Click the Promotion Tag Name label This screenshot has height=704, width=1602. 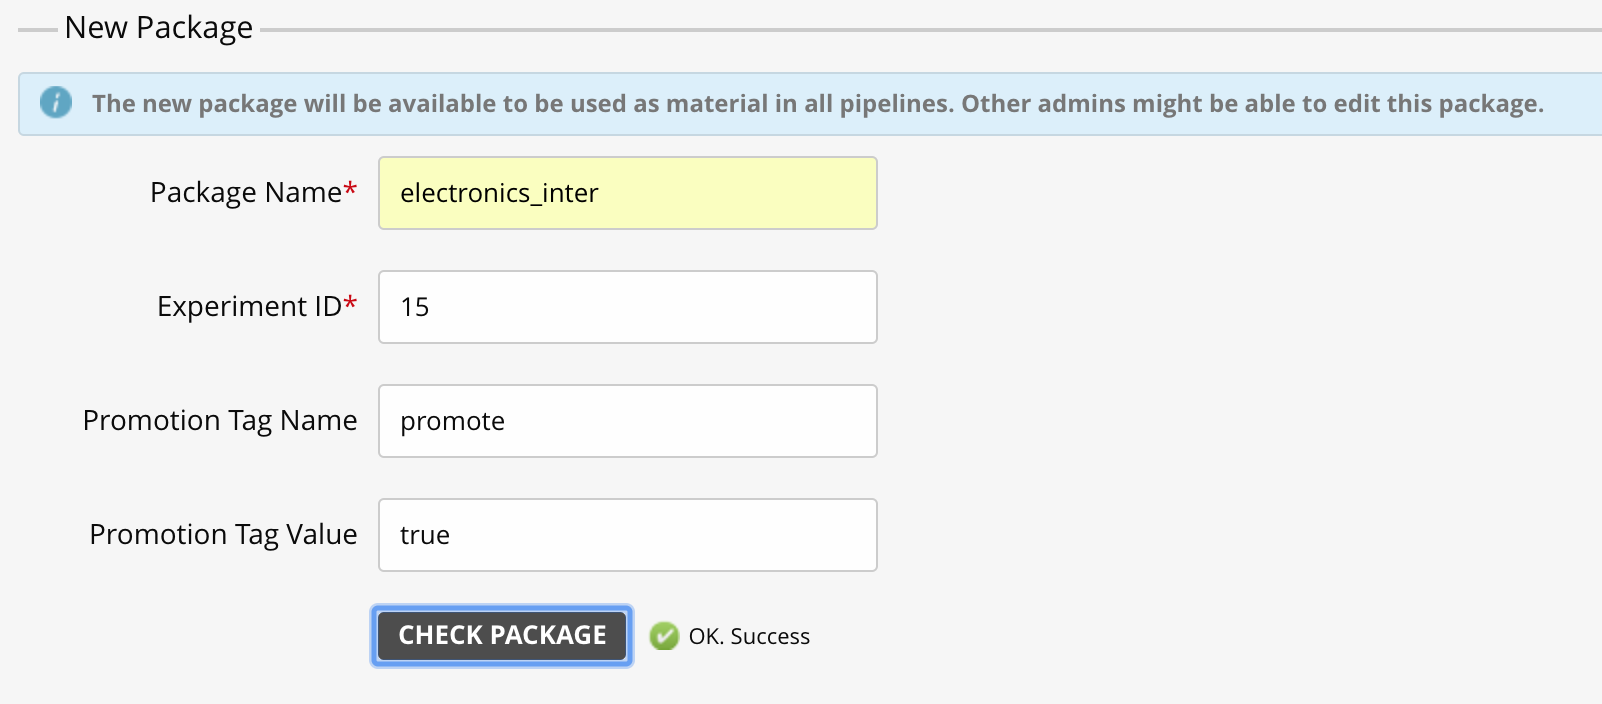(219, 420)
